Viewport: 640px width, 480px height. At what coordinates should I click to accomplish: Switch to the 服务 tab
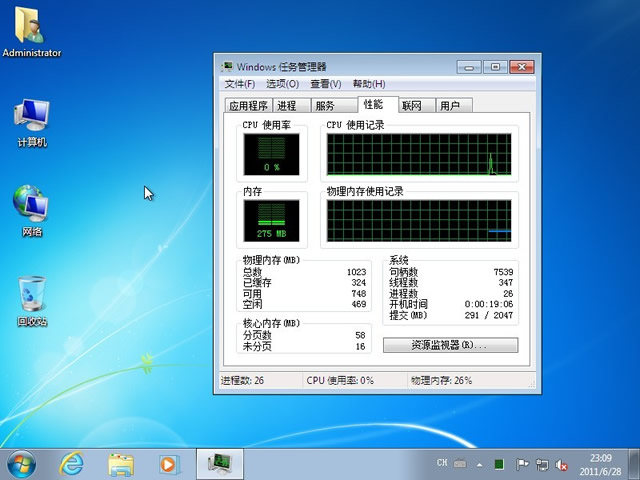coord(334,106)
